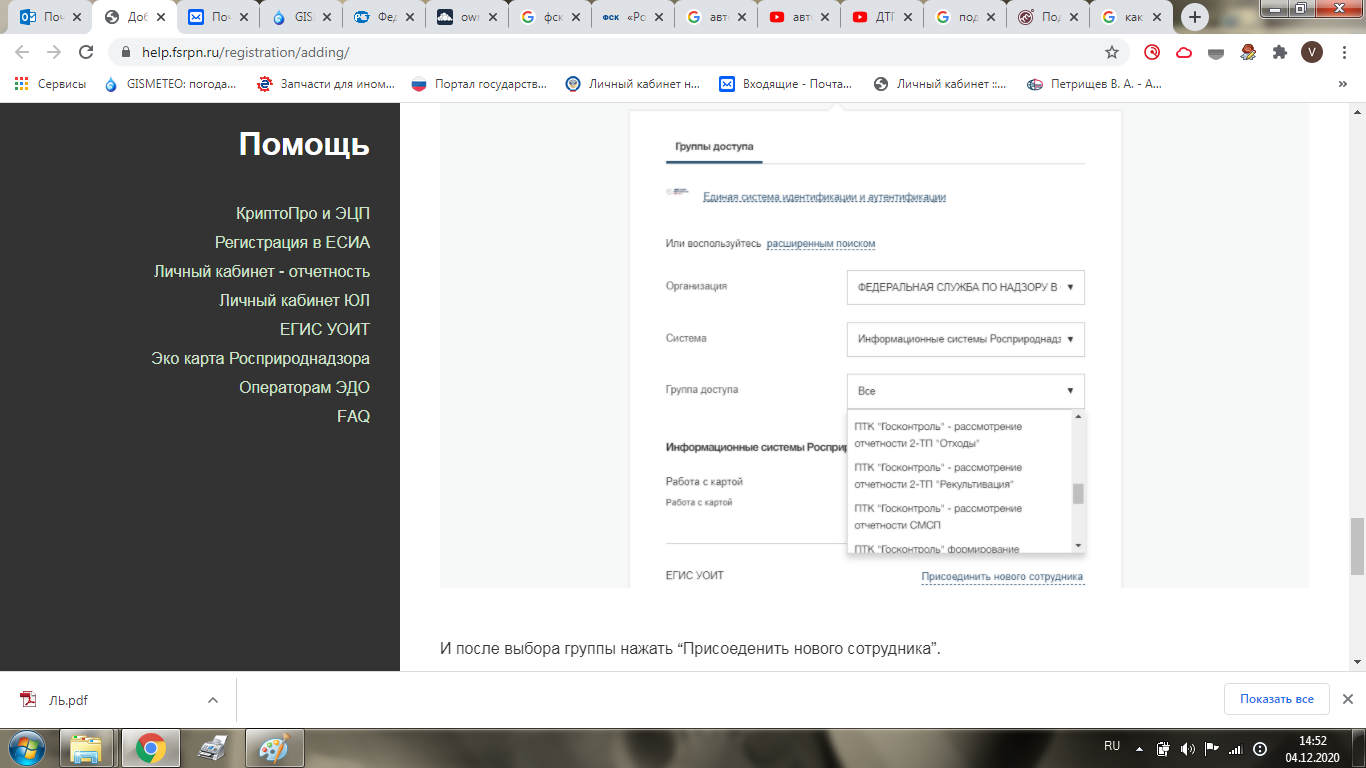
Task: Open the FAQ sidebar link
Action: (x=353, y=416)
